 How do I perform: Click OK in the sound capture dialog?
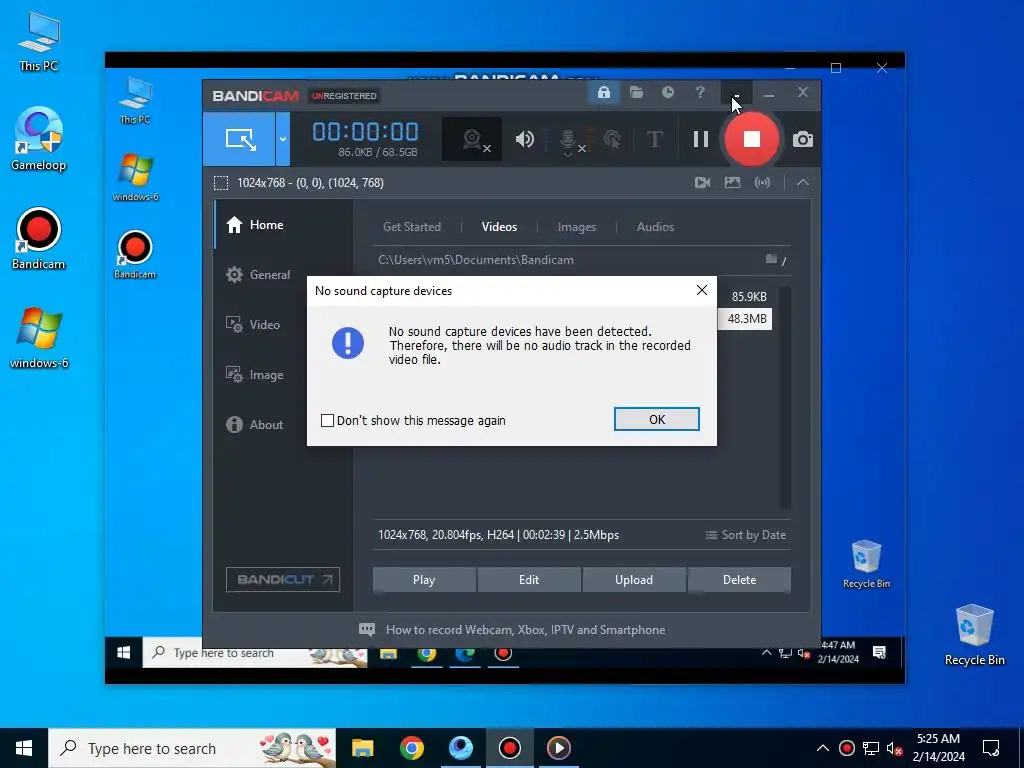pyautogui.click(x=656, y=419)
